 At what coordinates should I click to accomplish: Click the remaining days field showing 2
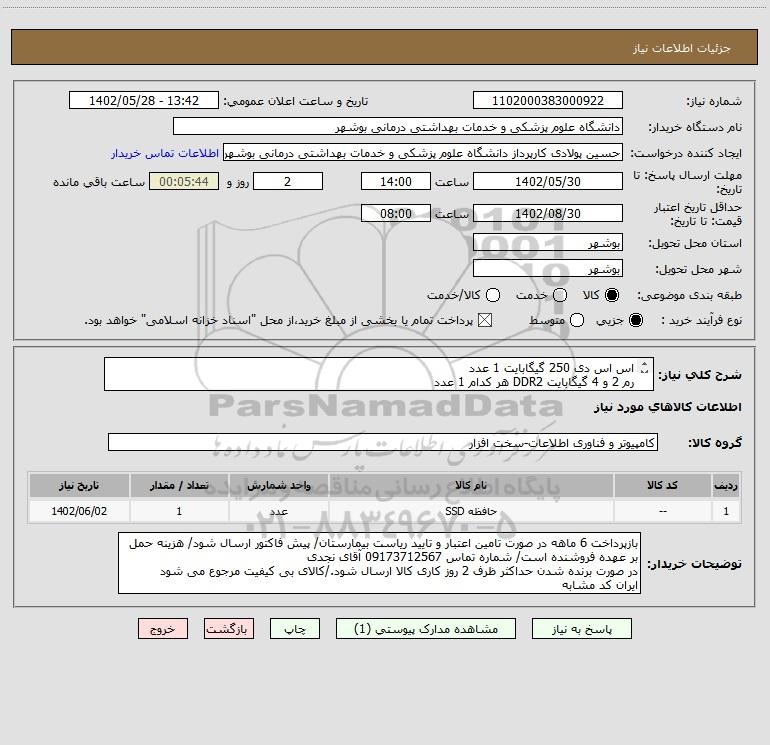(x=288, y=181)
